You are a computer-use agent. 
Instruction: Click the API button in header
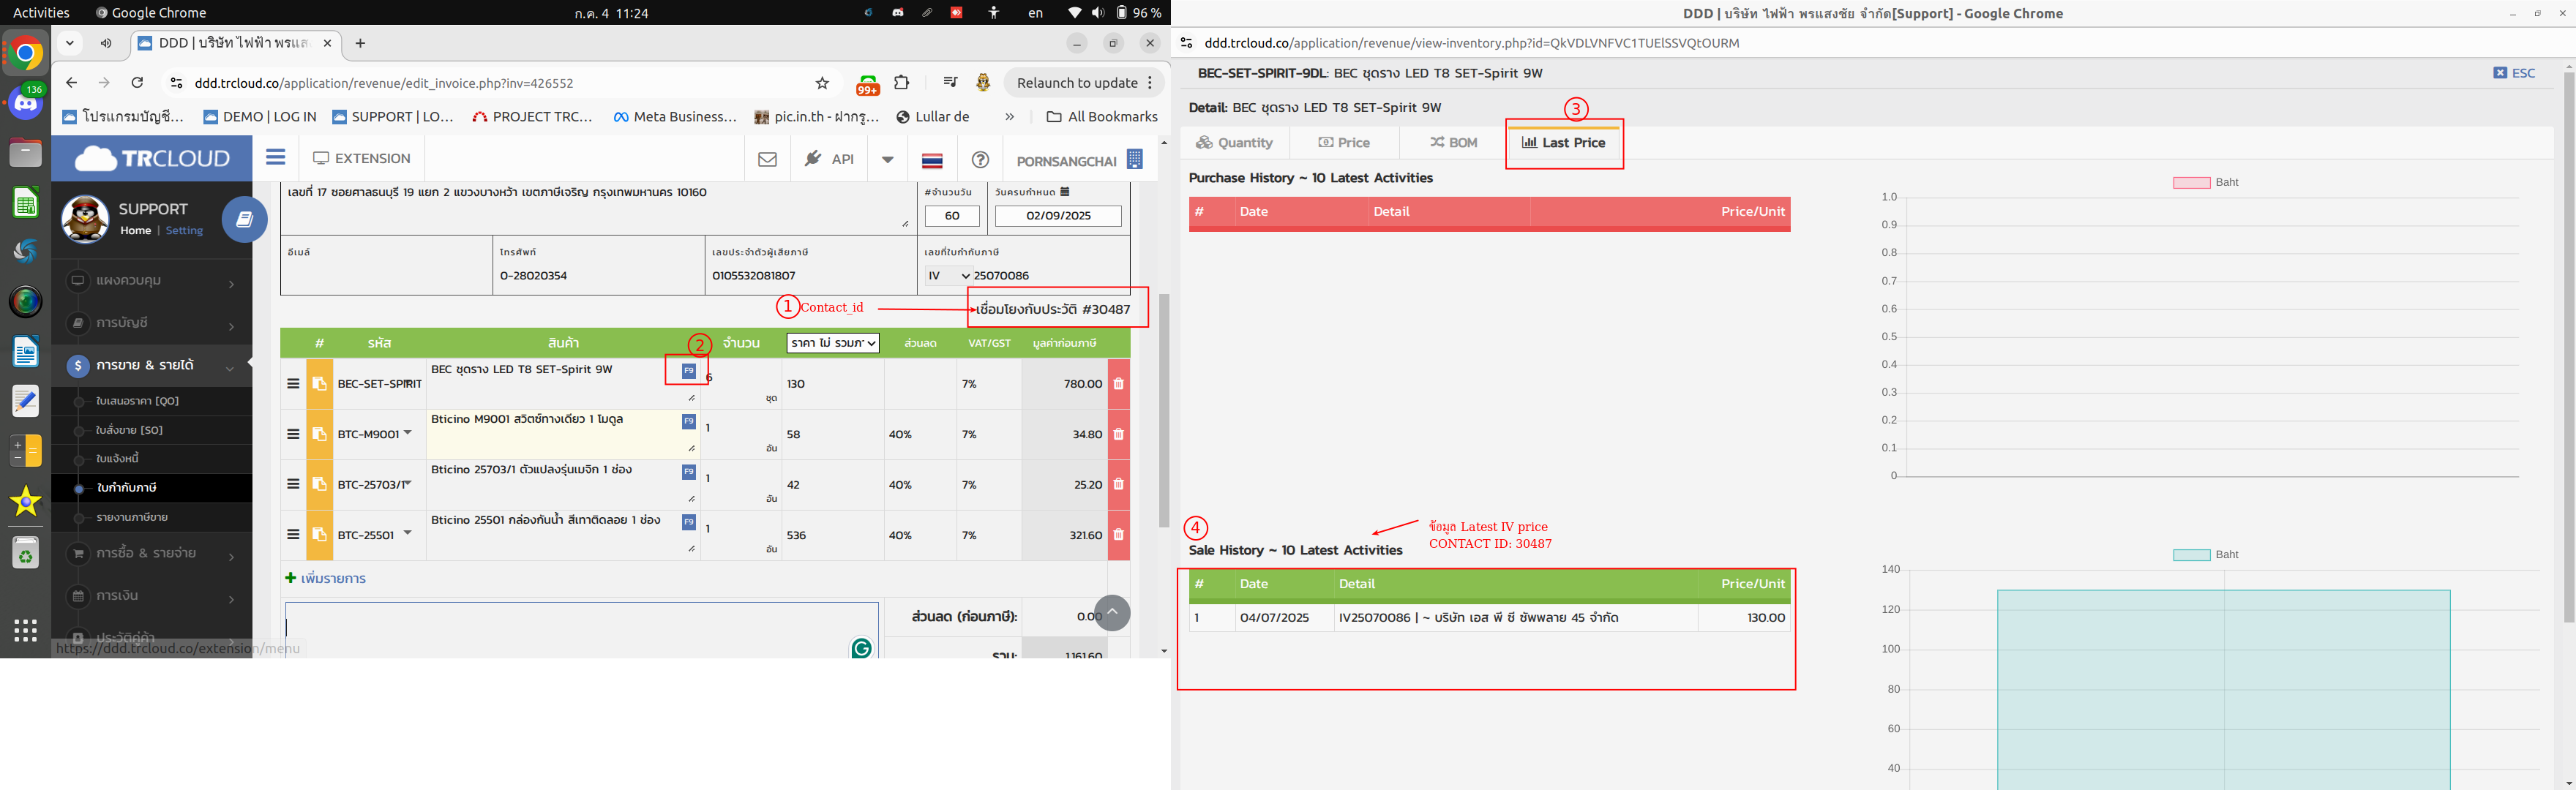pos(829,159)
